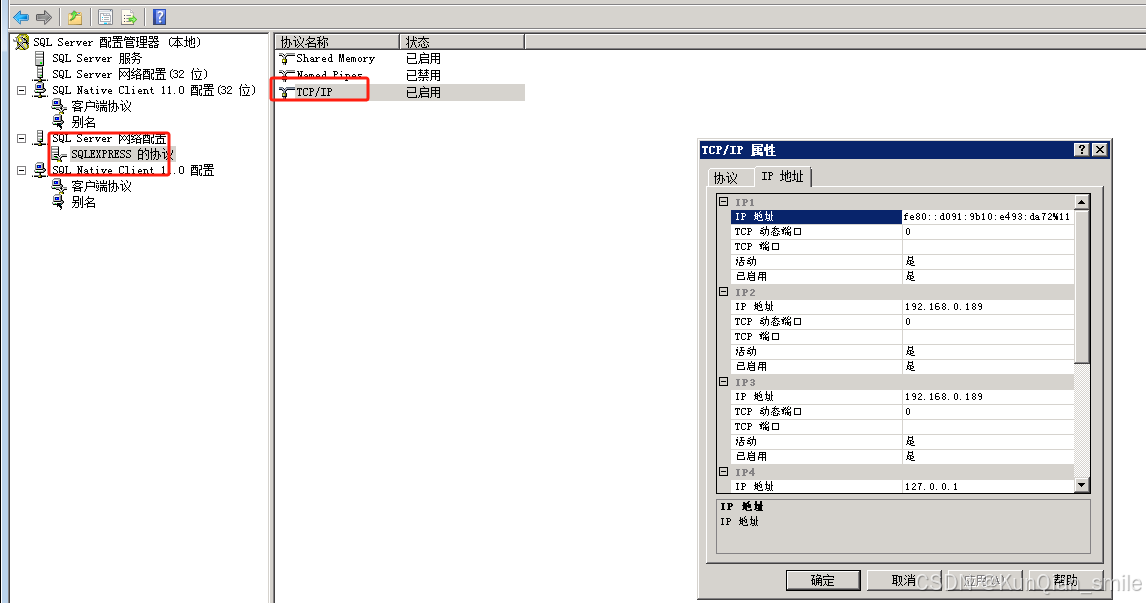Click the Forward arrow toolbar icon
This screenshot has height=603, width=1146.
pyautogui.click(x=44, y=17)
